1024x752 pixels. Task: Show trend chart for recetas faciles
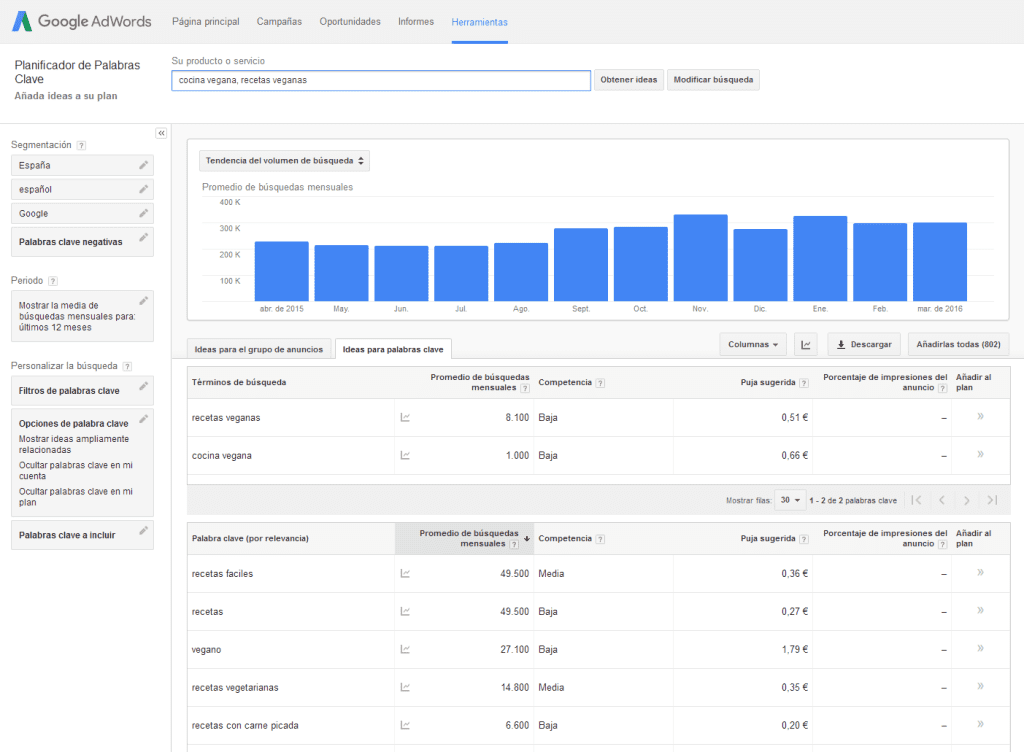(x=405, y=573)
